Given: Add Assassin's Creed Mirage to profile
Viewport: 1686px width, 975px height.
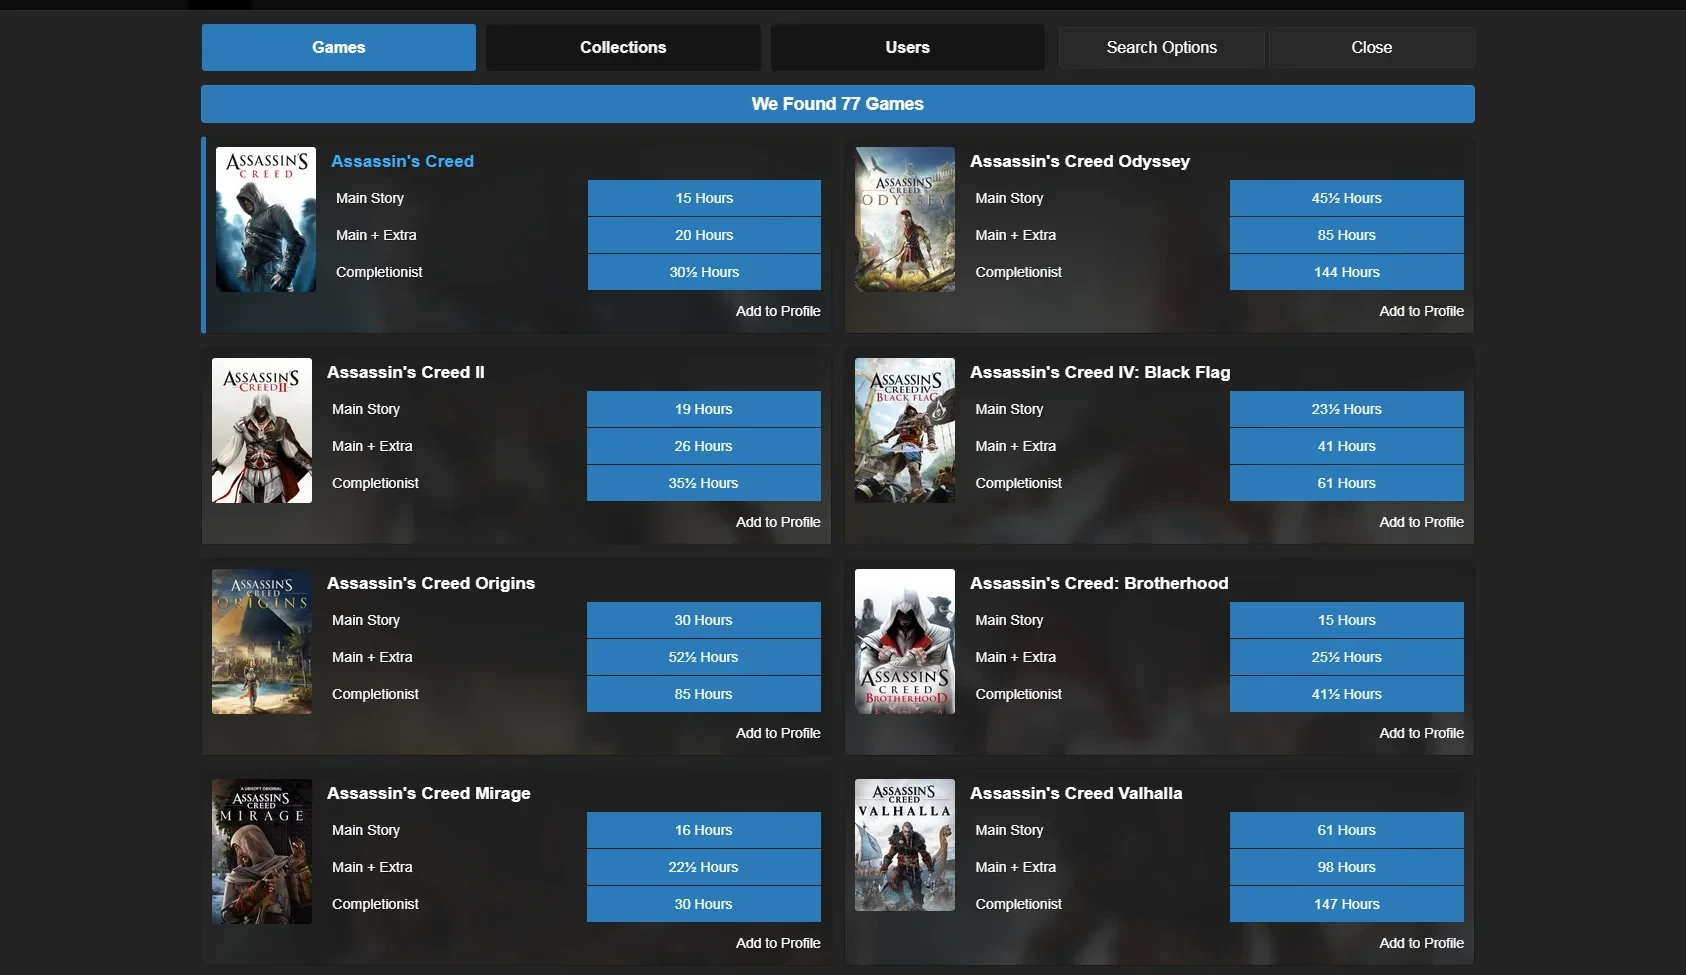Looking at the screenshot, I should [x=778, y=943].
